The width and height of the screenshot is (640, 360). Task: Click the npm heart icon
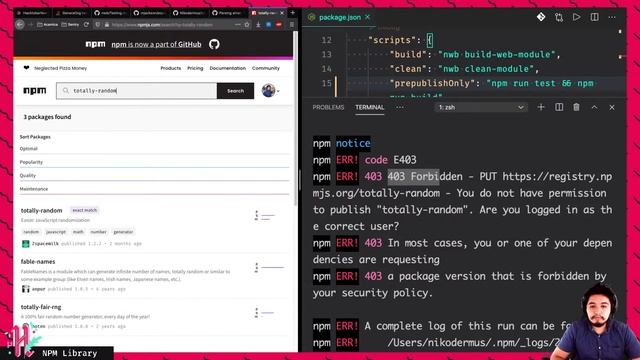(x=27, y=68)
